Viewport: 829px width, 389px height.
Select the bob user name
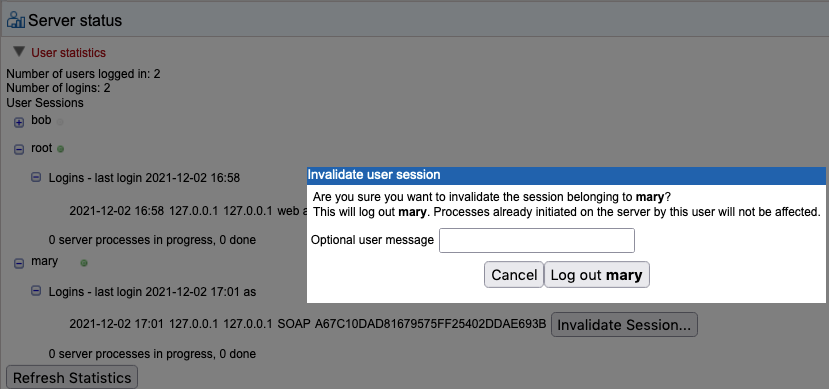[41, 121]
